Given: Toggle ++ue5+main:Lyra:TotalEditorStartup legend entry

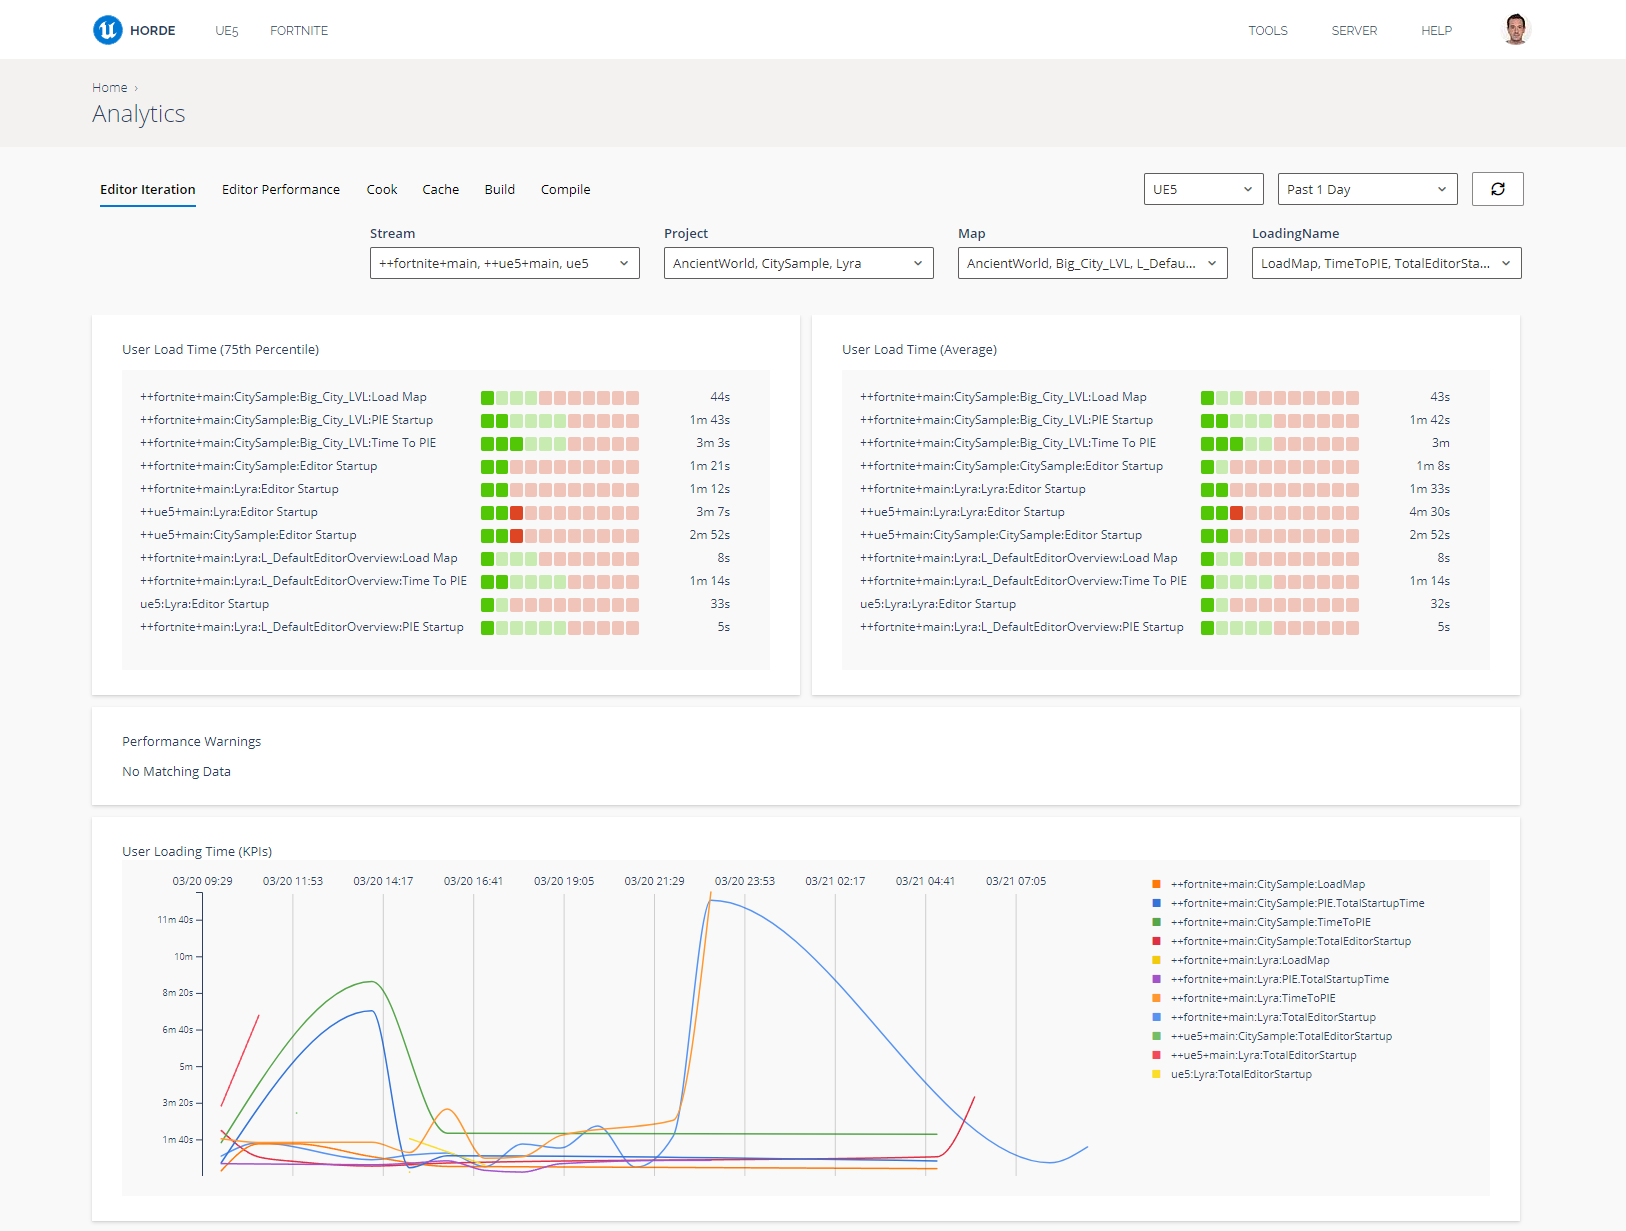Looking at the screenshot, I should (1263, 1055).
